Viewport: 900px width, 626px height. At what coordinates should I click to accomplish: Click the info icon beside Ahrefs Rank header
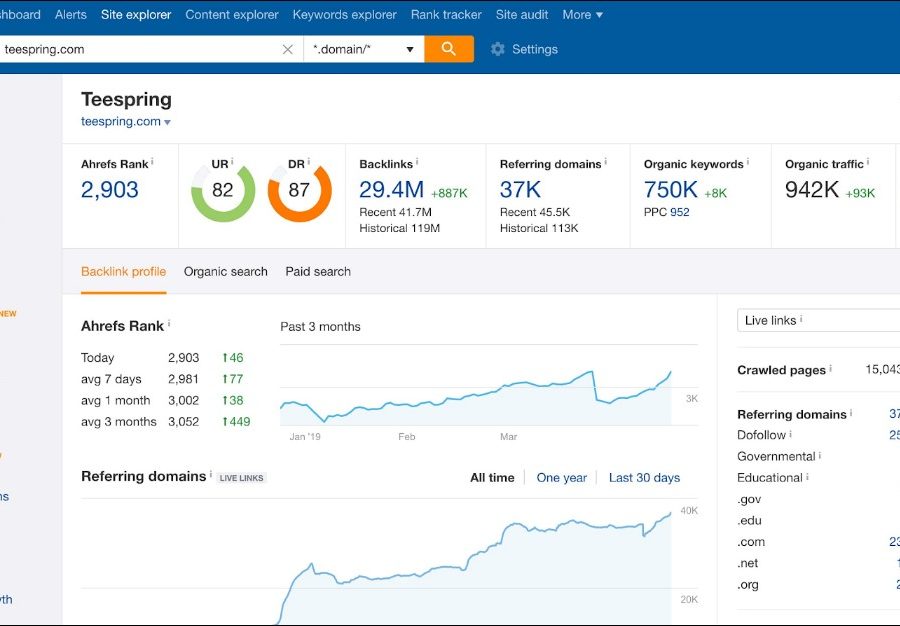155,162
